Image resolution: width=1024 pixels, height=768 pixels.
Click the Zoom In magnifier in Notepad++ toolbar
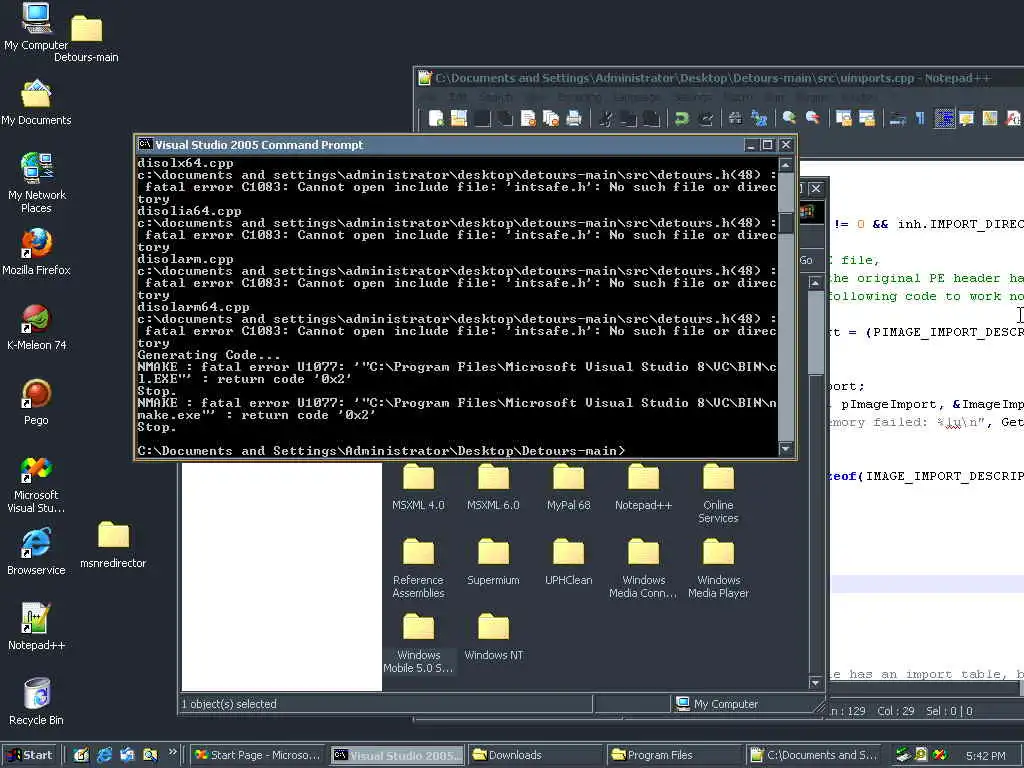(x=790, y=118)
